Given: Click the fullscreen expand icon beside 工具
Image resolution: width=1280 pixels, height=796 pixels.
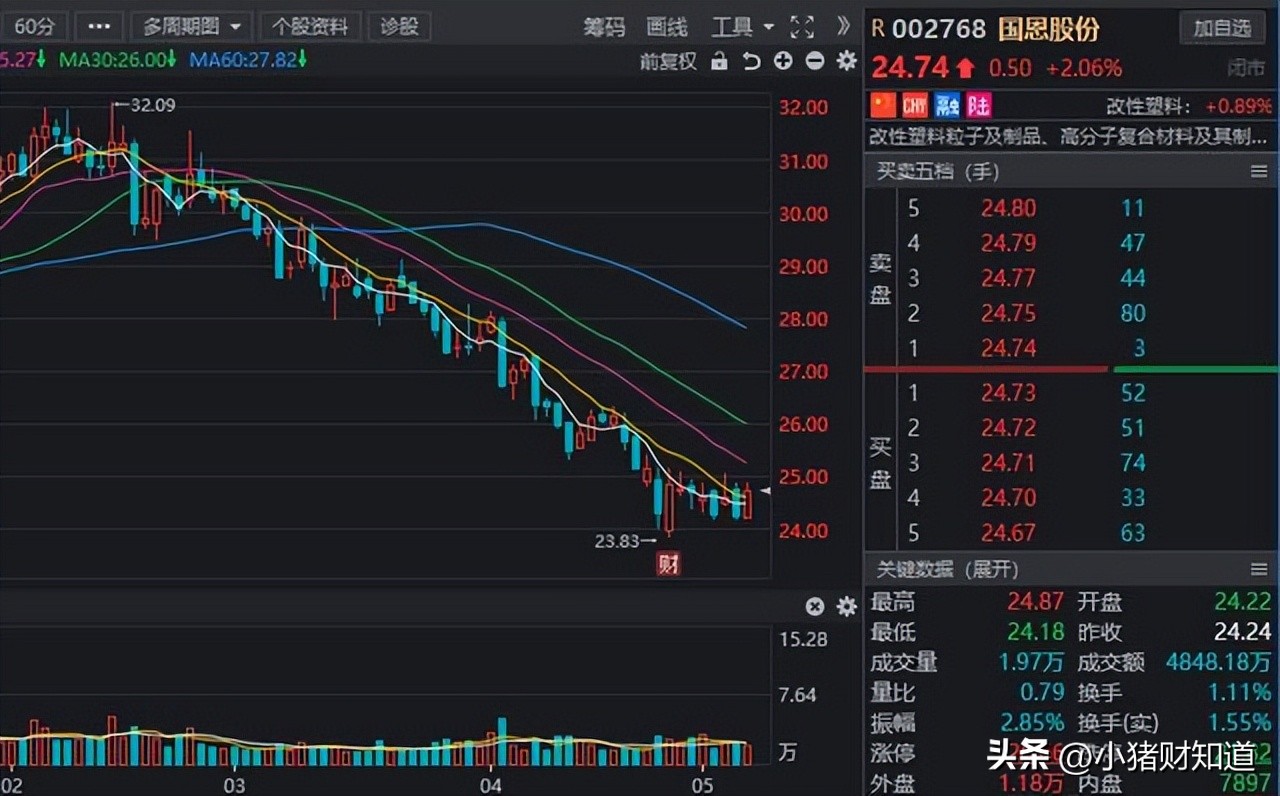Looking at the screenshot, I should 802,27.
